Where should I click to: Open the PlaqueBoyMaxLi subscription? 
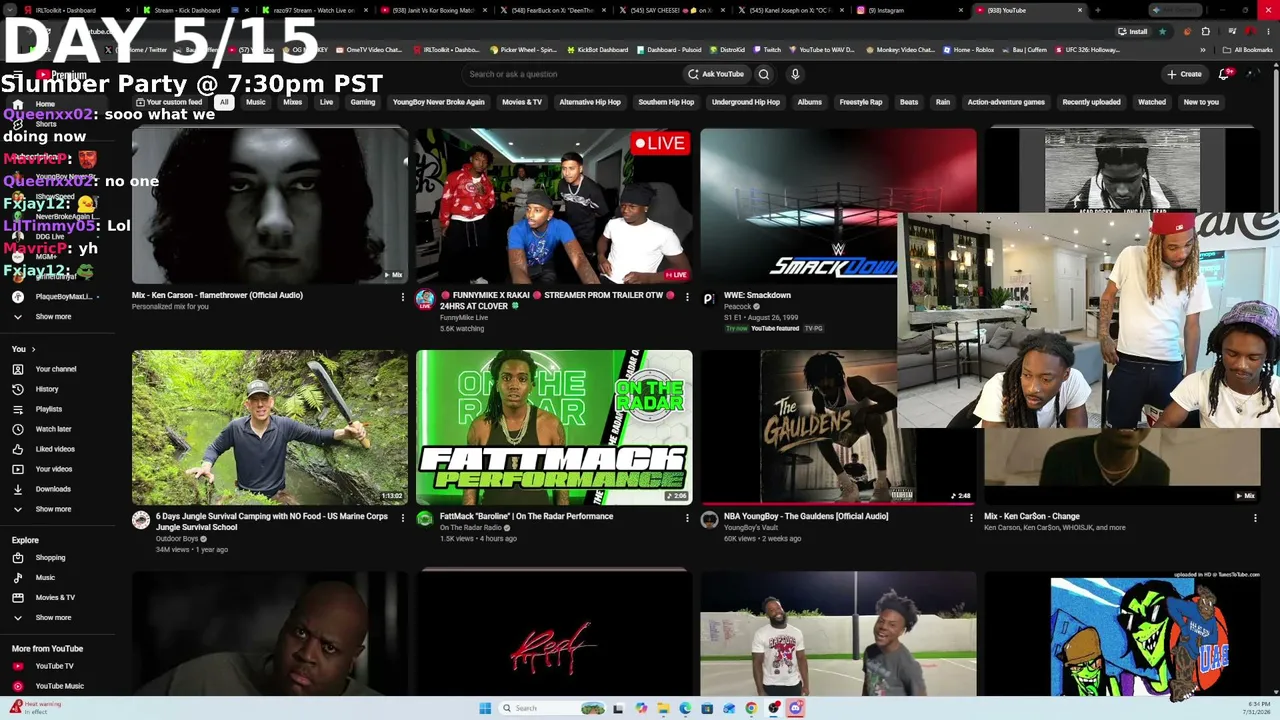(x=55, y=297)
